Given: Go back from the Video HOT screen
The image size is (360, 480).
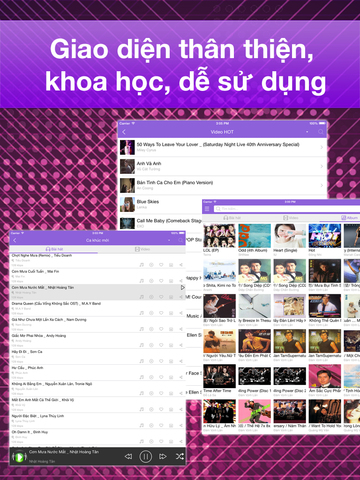Looking at the screenshot, I should 124,132.
